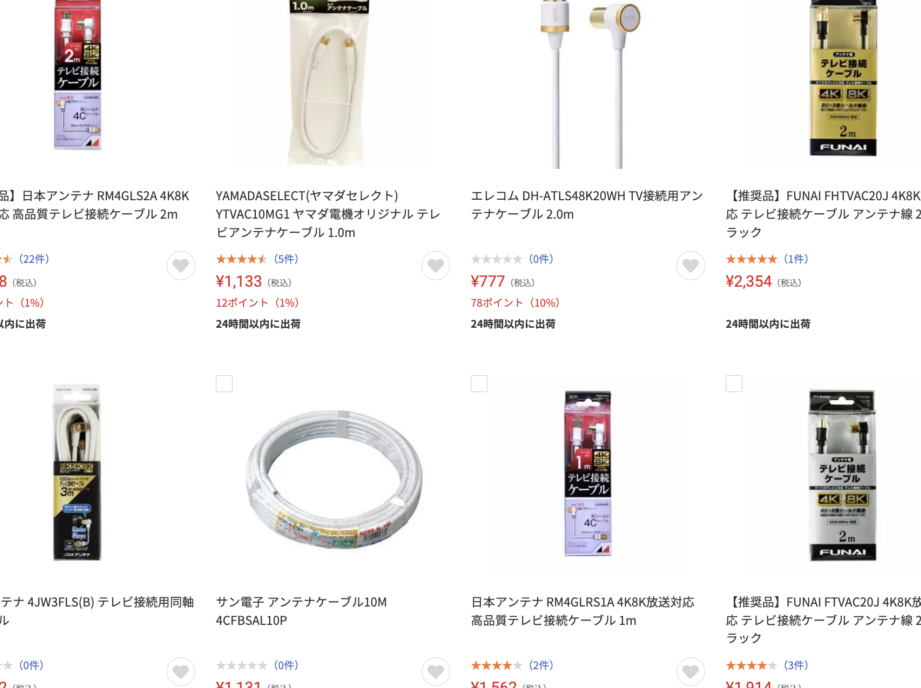Open 3 reviews link for FUNAI FTVAC20J
The width and height of the screenshot is (921, 688).
[796, 665]
